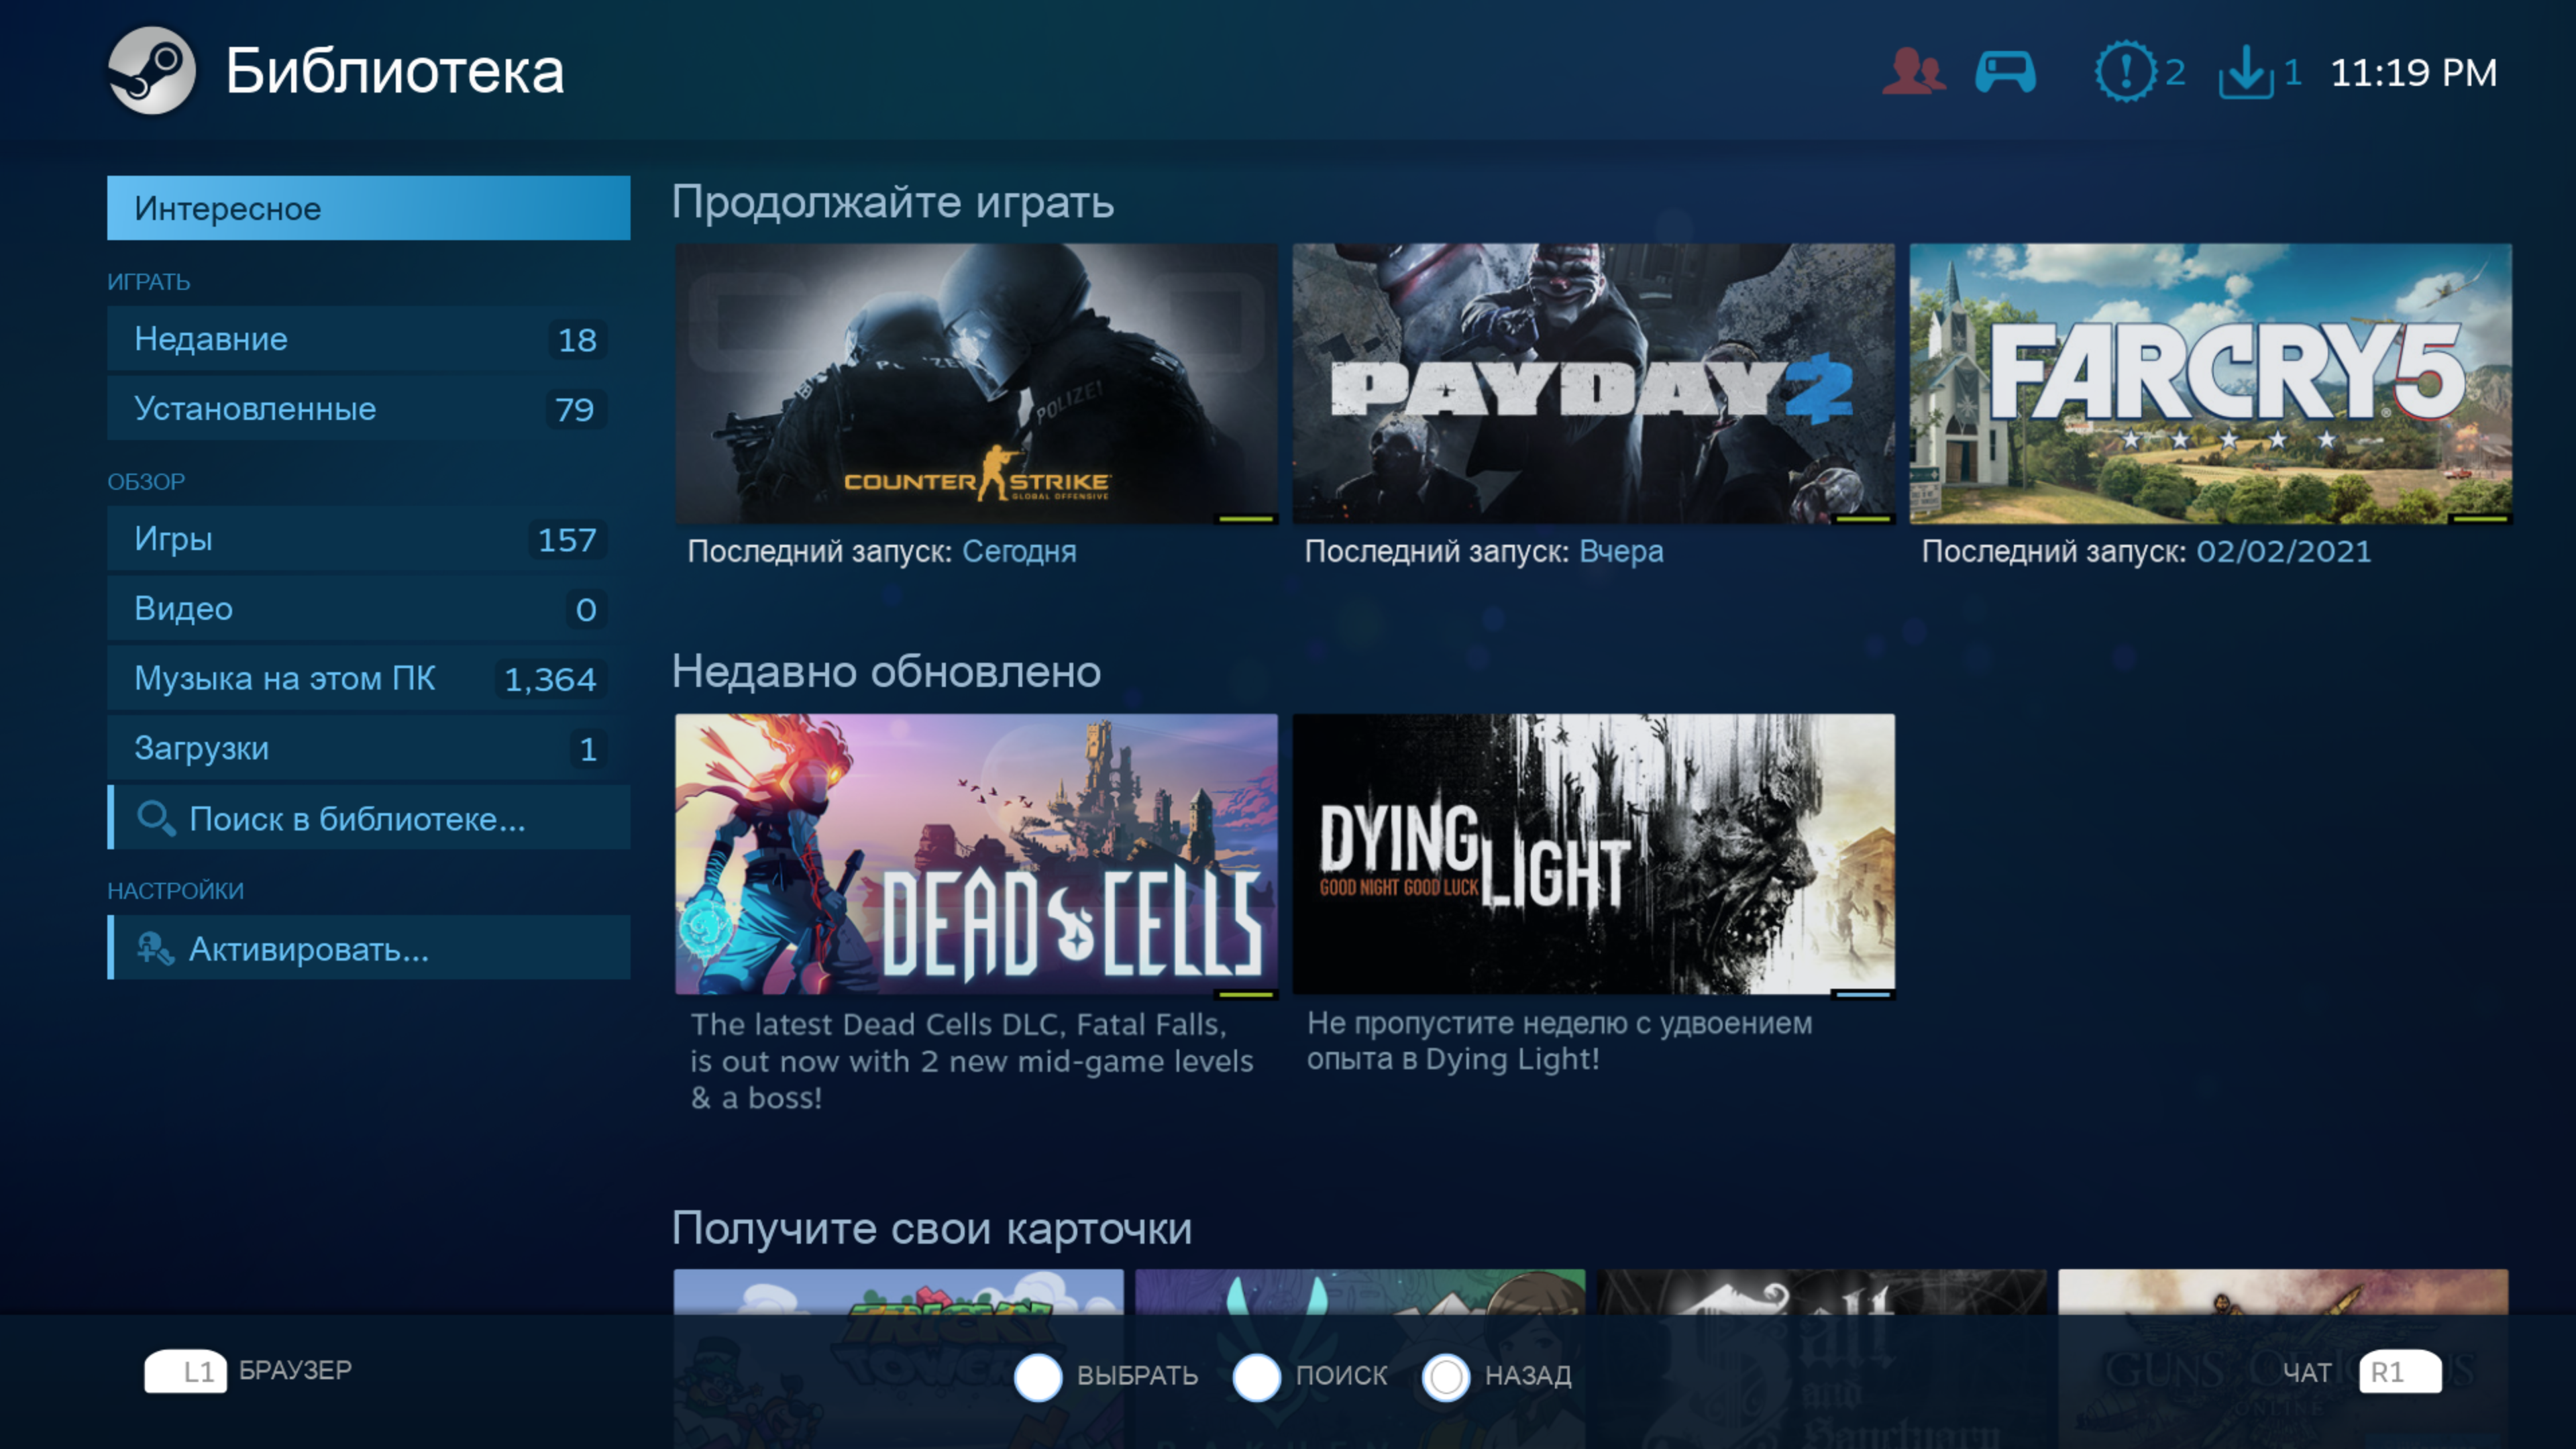Click the 11:19 PM clock
2576x1449 pixels.
[2413, 73]
